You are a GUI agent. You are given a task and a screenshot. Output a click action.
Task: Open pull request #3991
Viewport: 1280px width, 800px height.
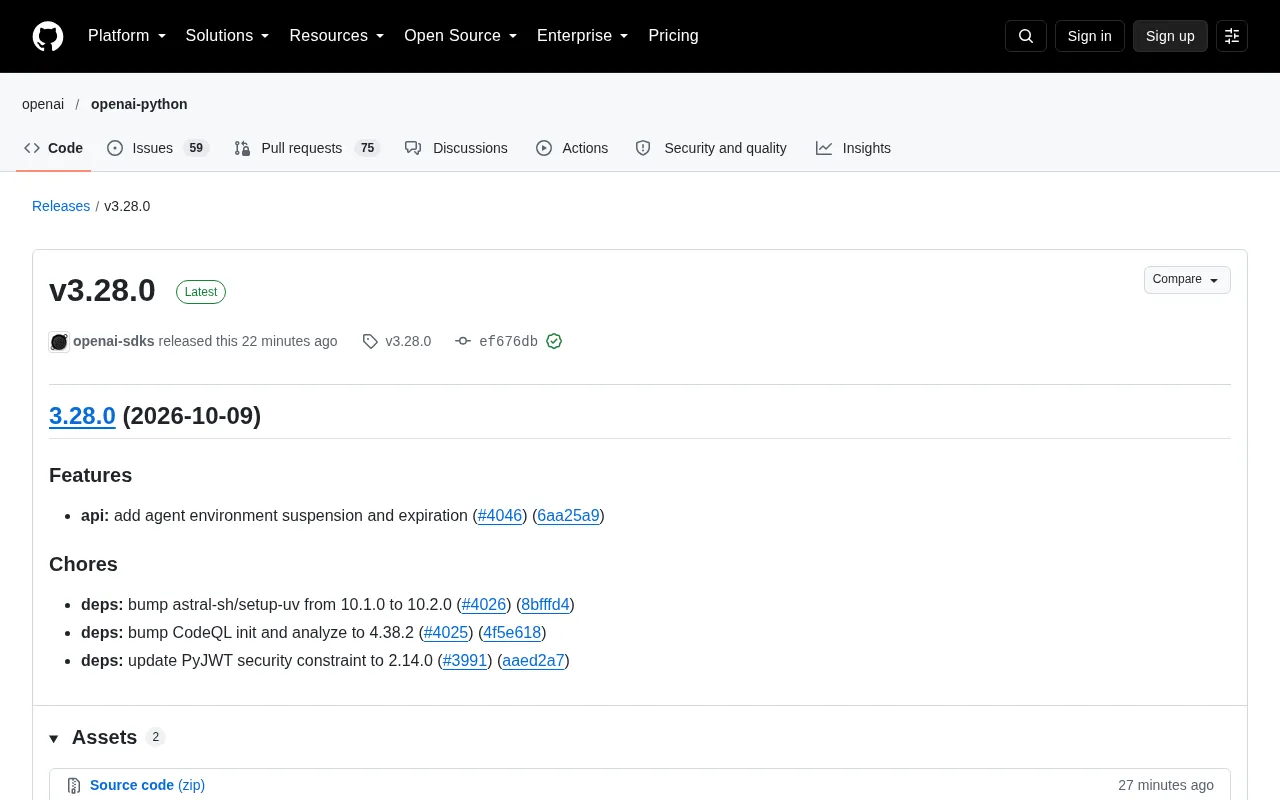[465, 661]
